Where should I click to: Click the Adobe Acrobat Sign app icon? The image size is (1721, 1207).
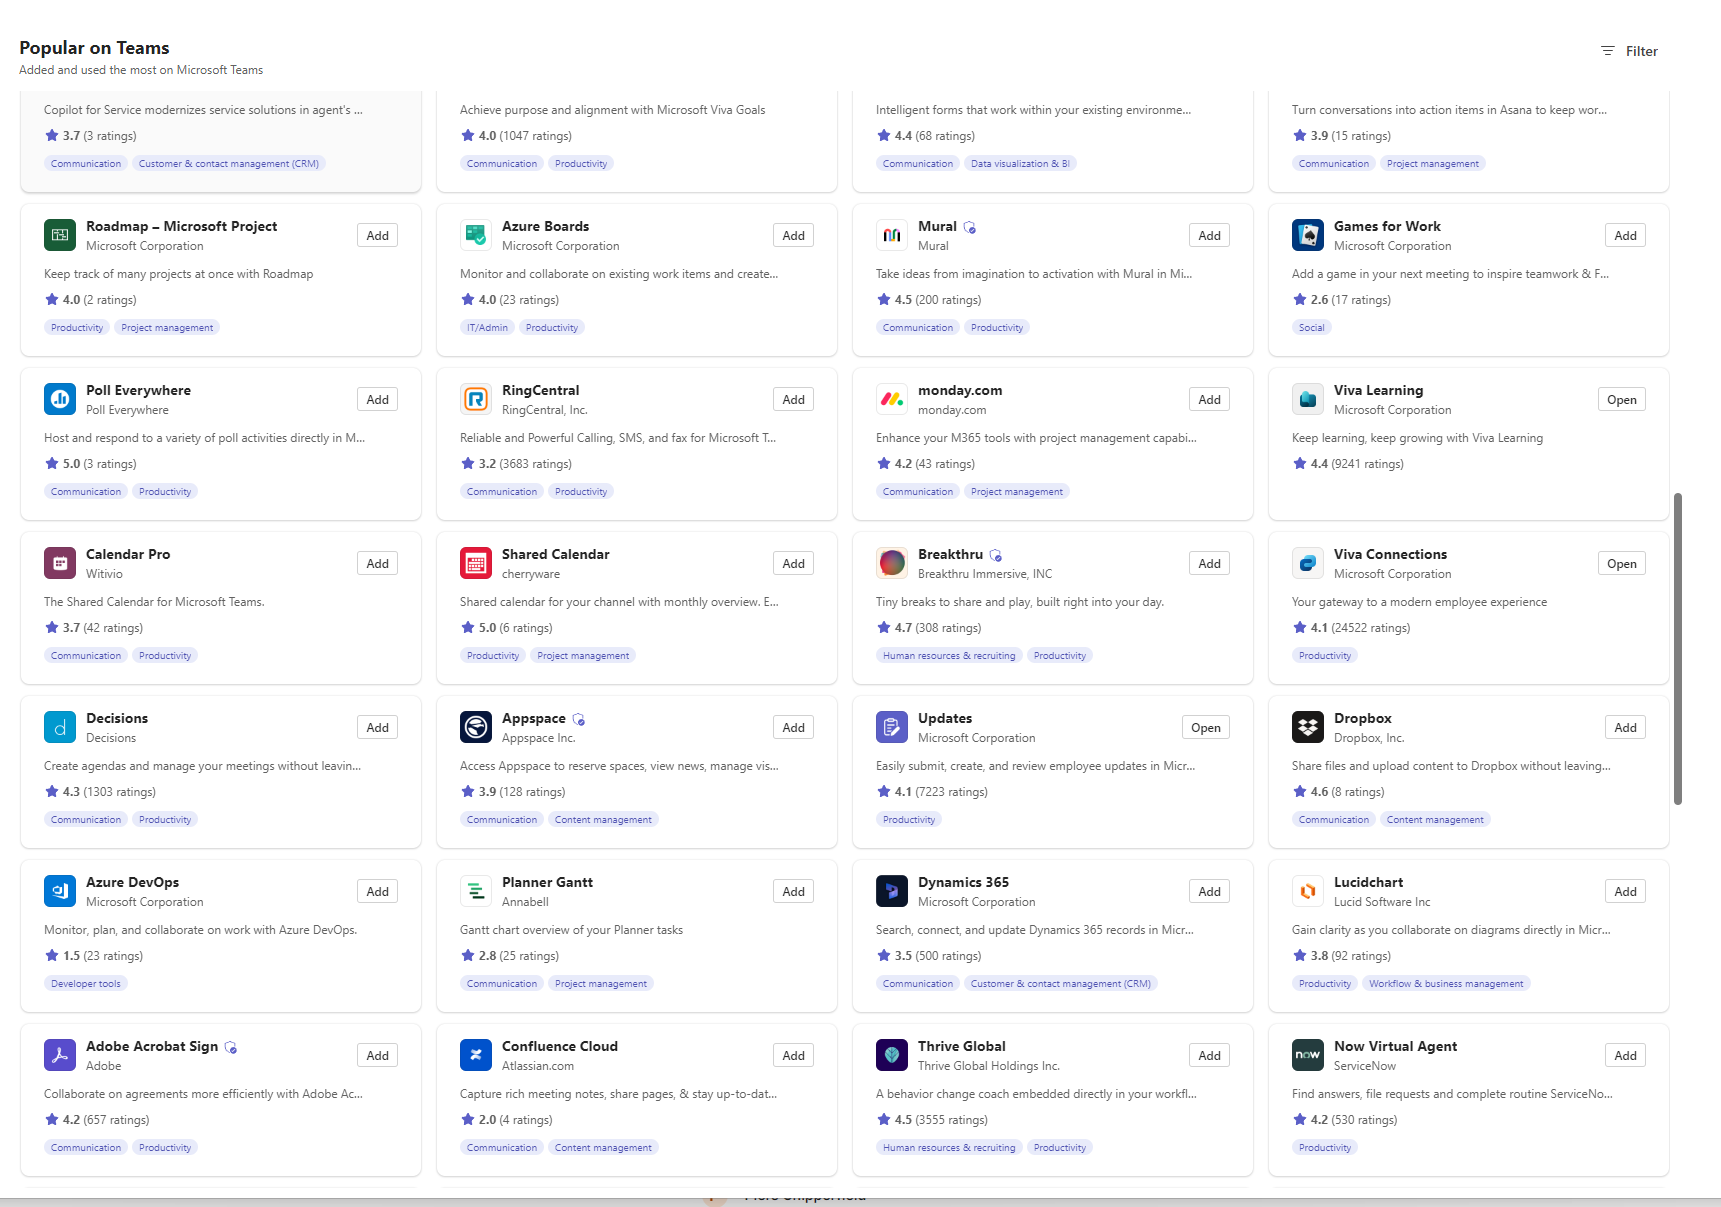60,1055
